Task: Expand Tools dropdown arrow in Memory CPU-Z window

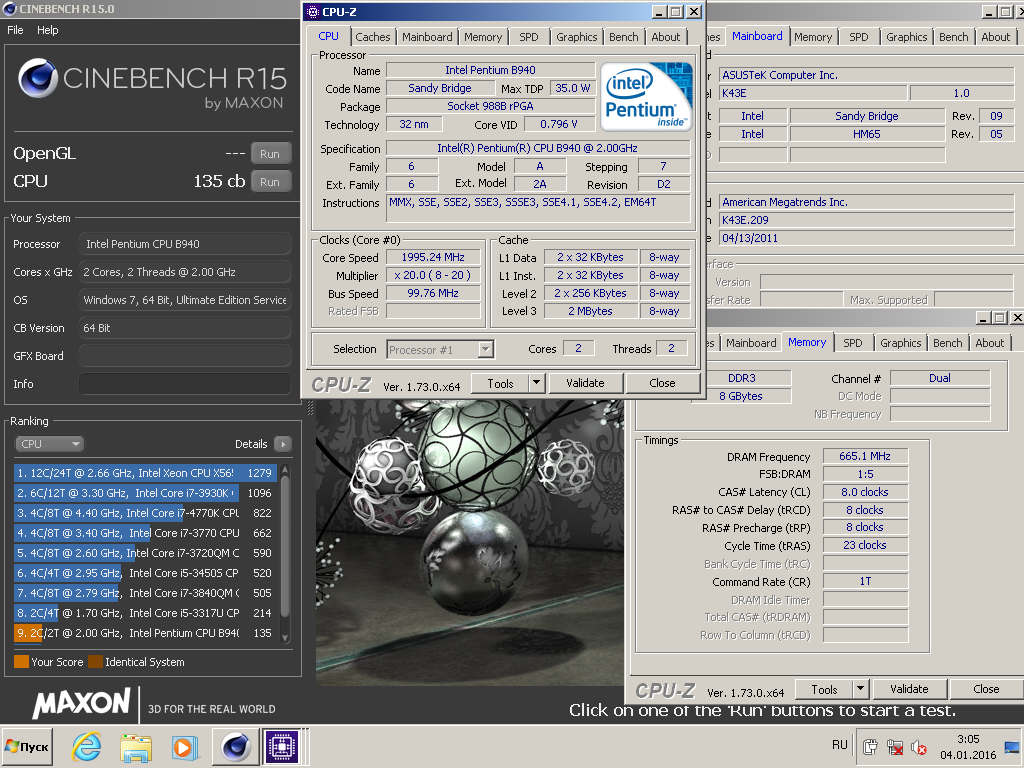Action: coord(861,689)
